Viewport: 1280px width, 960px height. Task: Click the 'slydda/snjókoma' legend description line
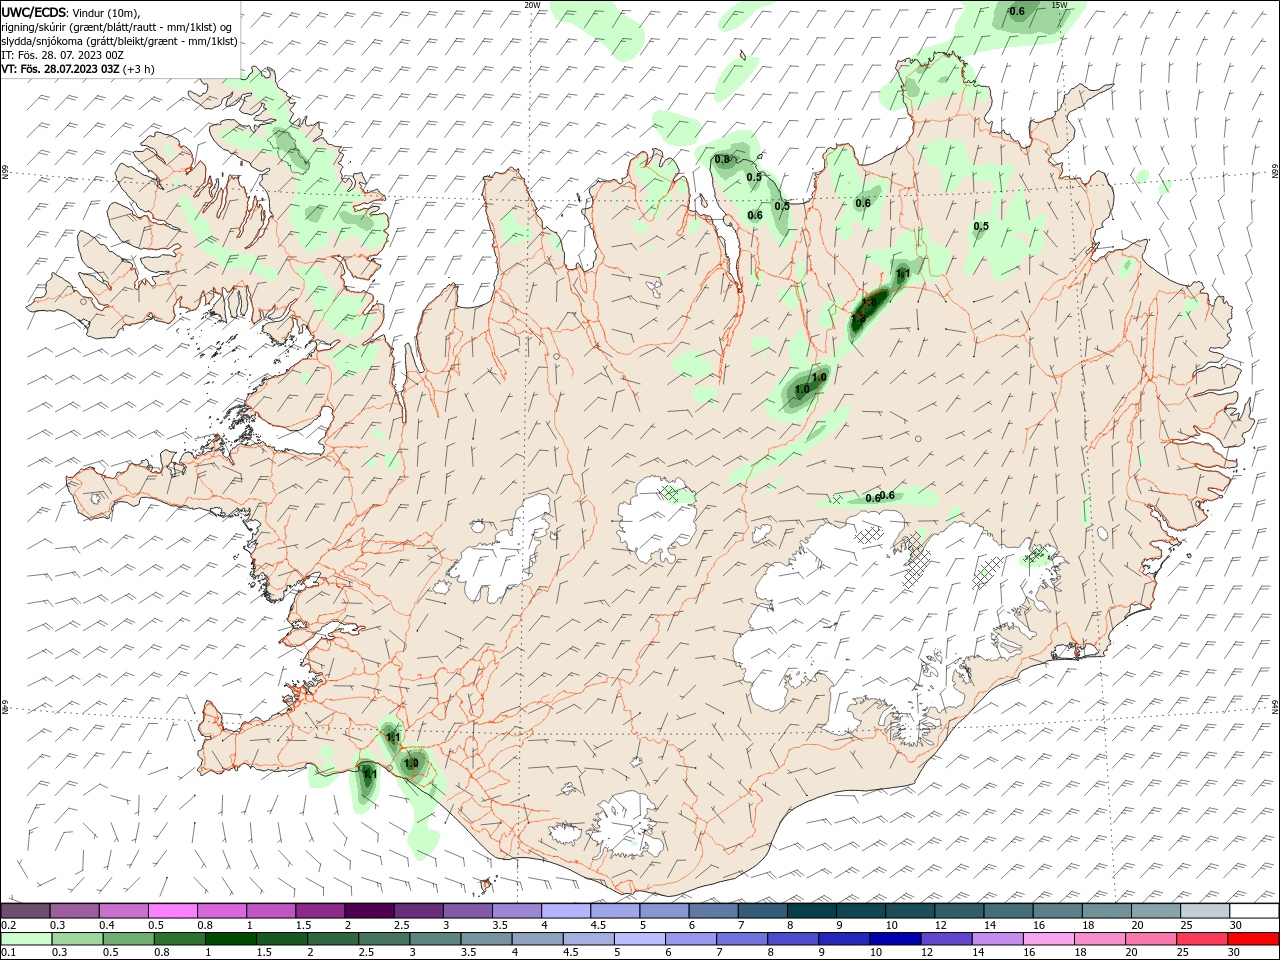pos(120,41)
